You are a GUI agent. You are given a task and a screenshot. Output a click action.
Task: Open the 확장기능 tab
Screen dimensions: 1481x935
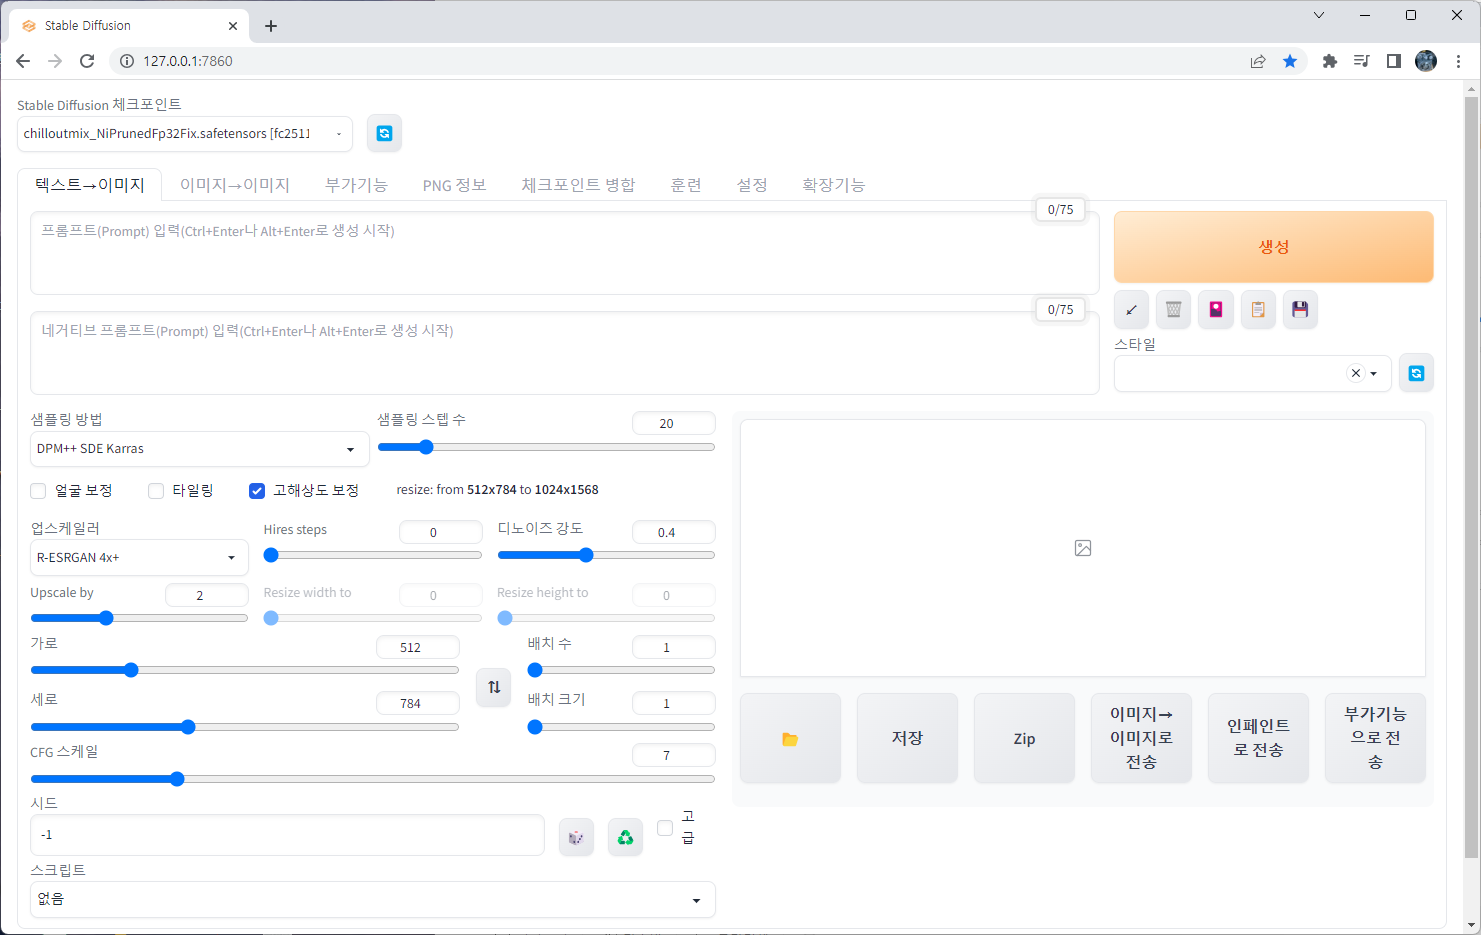(x=833, y=185)
